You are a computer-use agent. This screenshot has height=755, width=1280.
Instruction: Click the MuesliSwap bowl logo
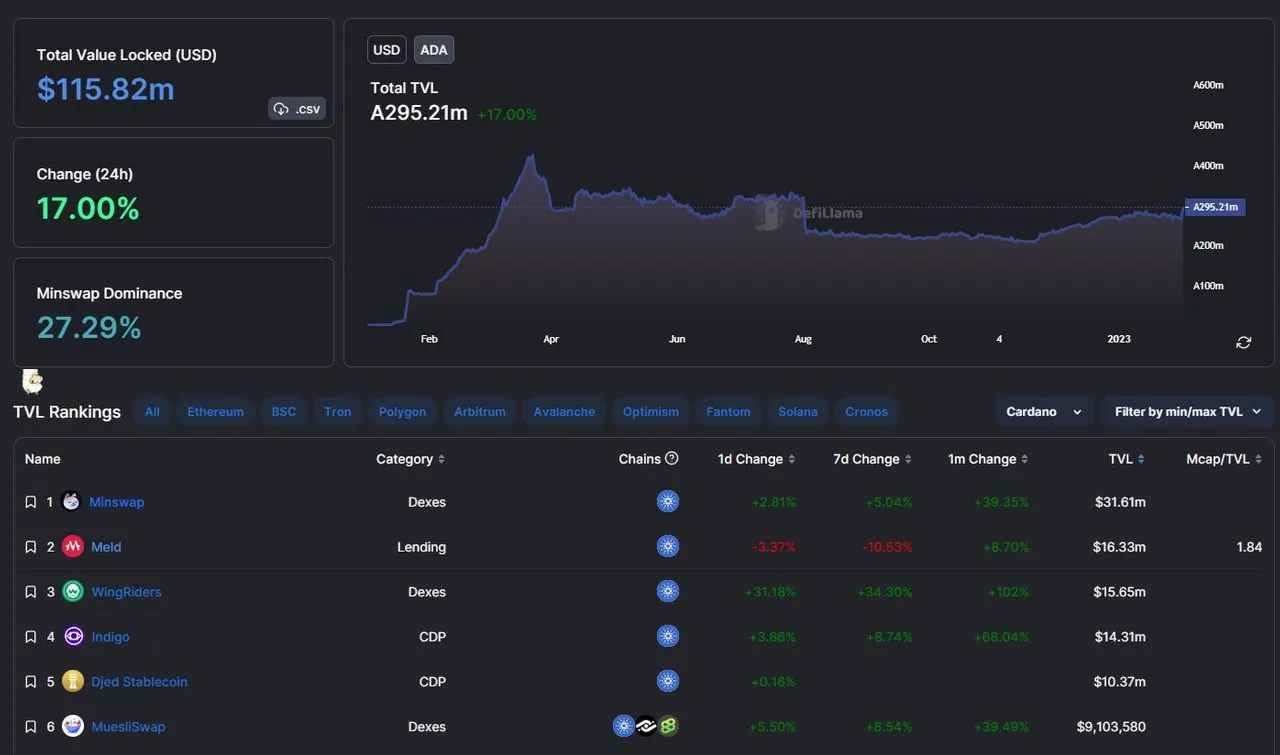[72, 727]
